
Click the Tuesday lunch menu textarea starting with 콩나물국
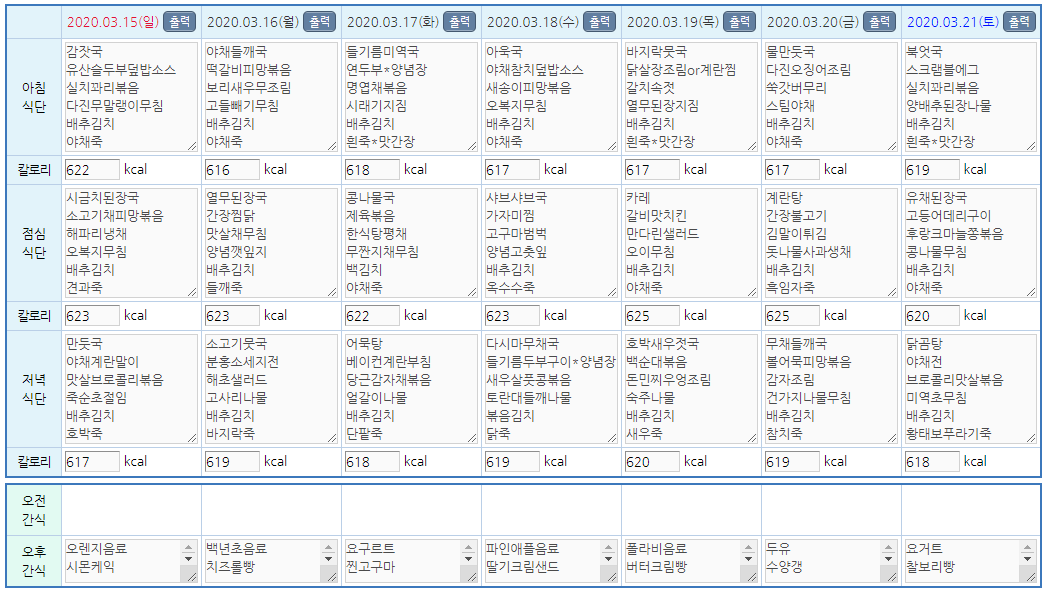coord(410,242)
